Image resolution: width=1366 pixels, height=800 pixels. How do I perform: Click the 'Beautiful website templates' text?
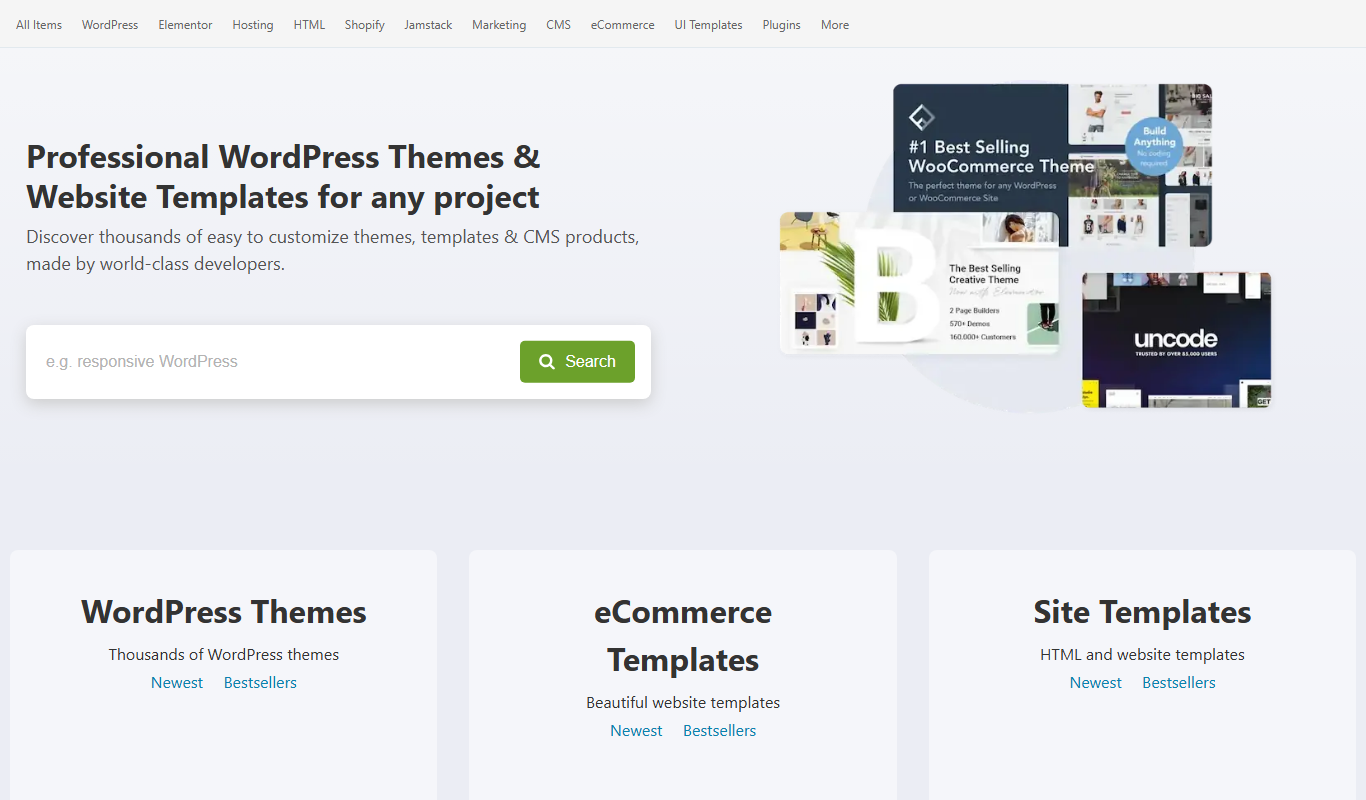tap(683, 703)
